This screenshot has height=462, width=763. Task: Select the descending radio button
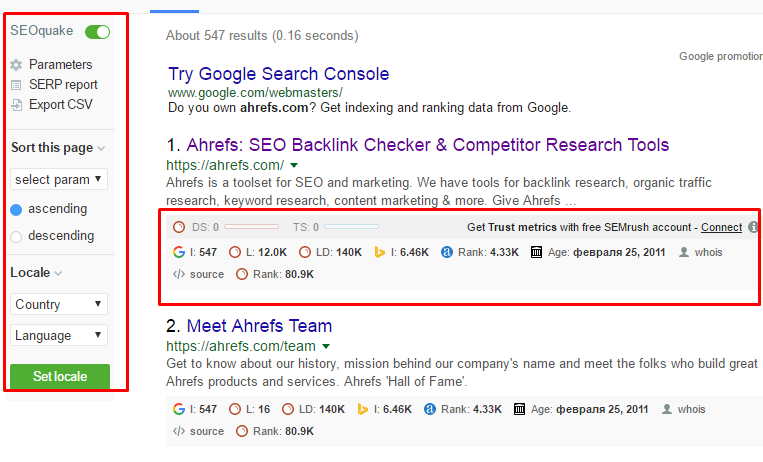click(x=16, y=237)
